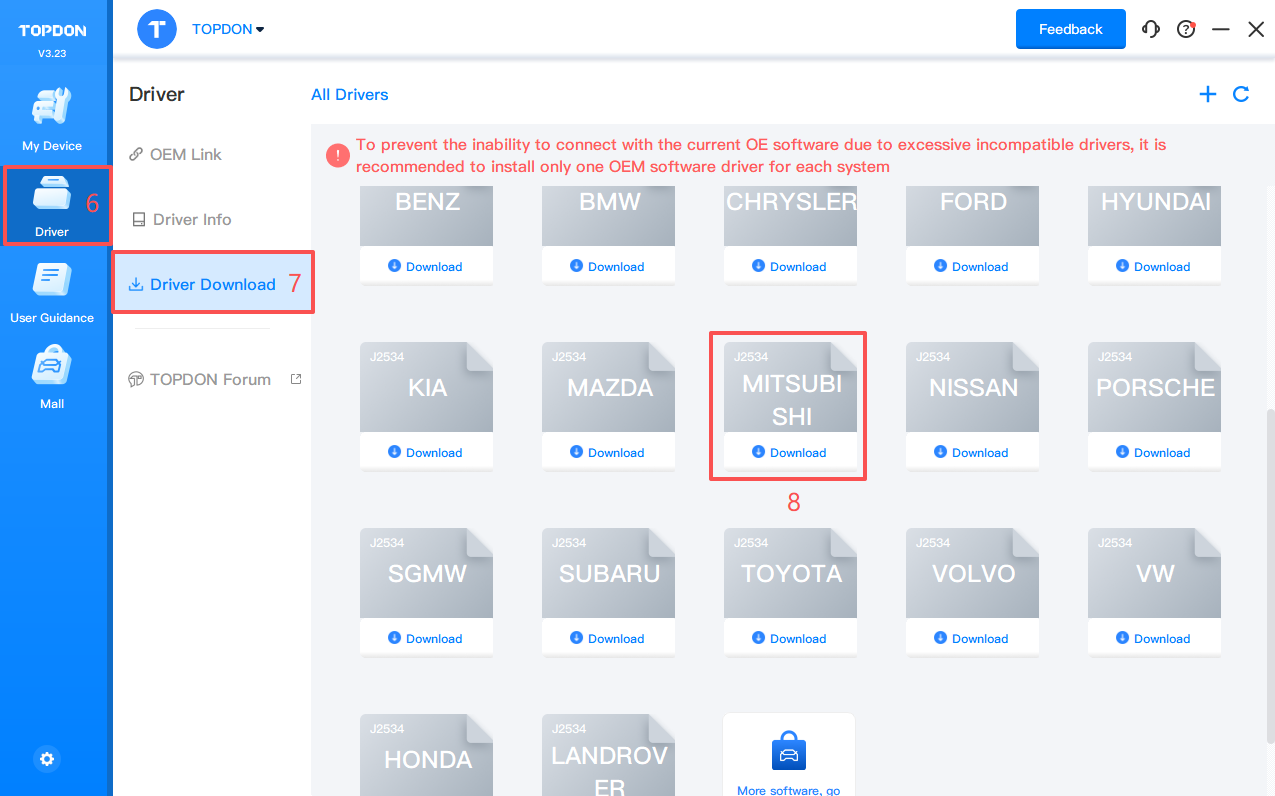The image size is (1275, 796).
Task: Go to Driver Info section
Action: point(191,219)
